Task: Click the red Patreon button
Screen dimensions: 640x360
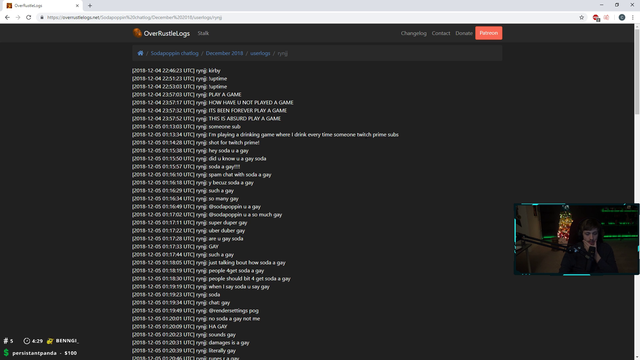Action: point(489,33)
